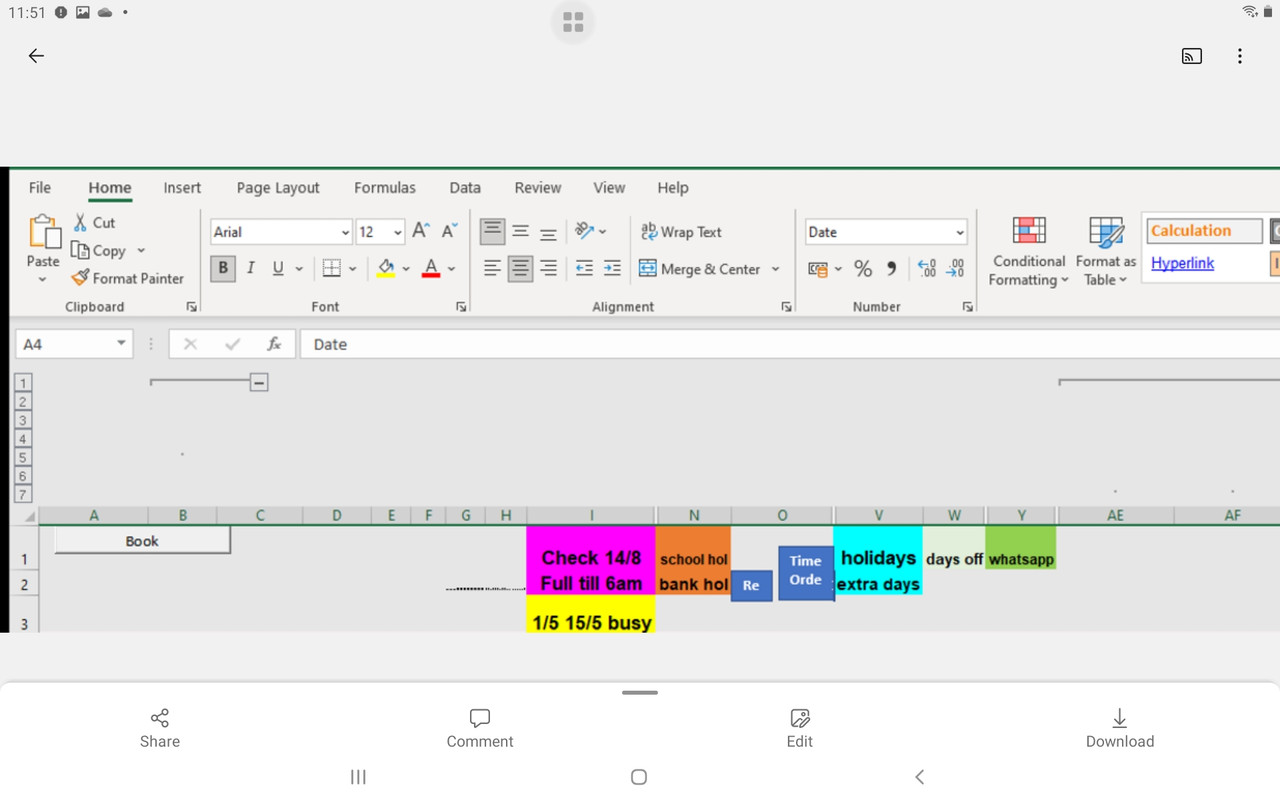Click the Increase Indent icon

(x=610, y=268)
